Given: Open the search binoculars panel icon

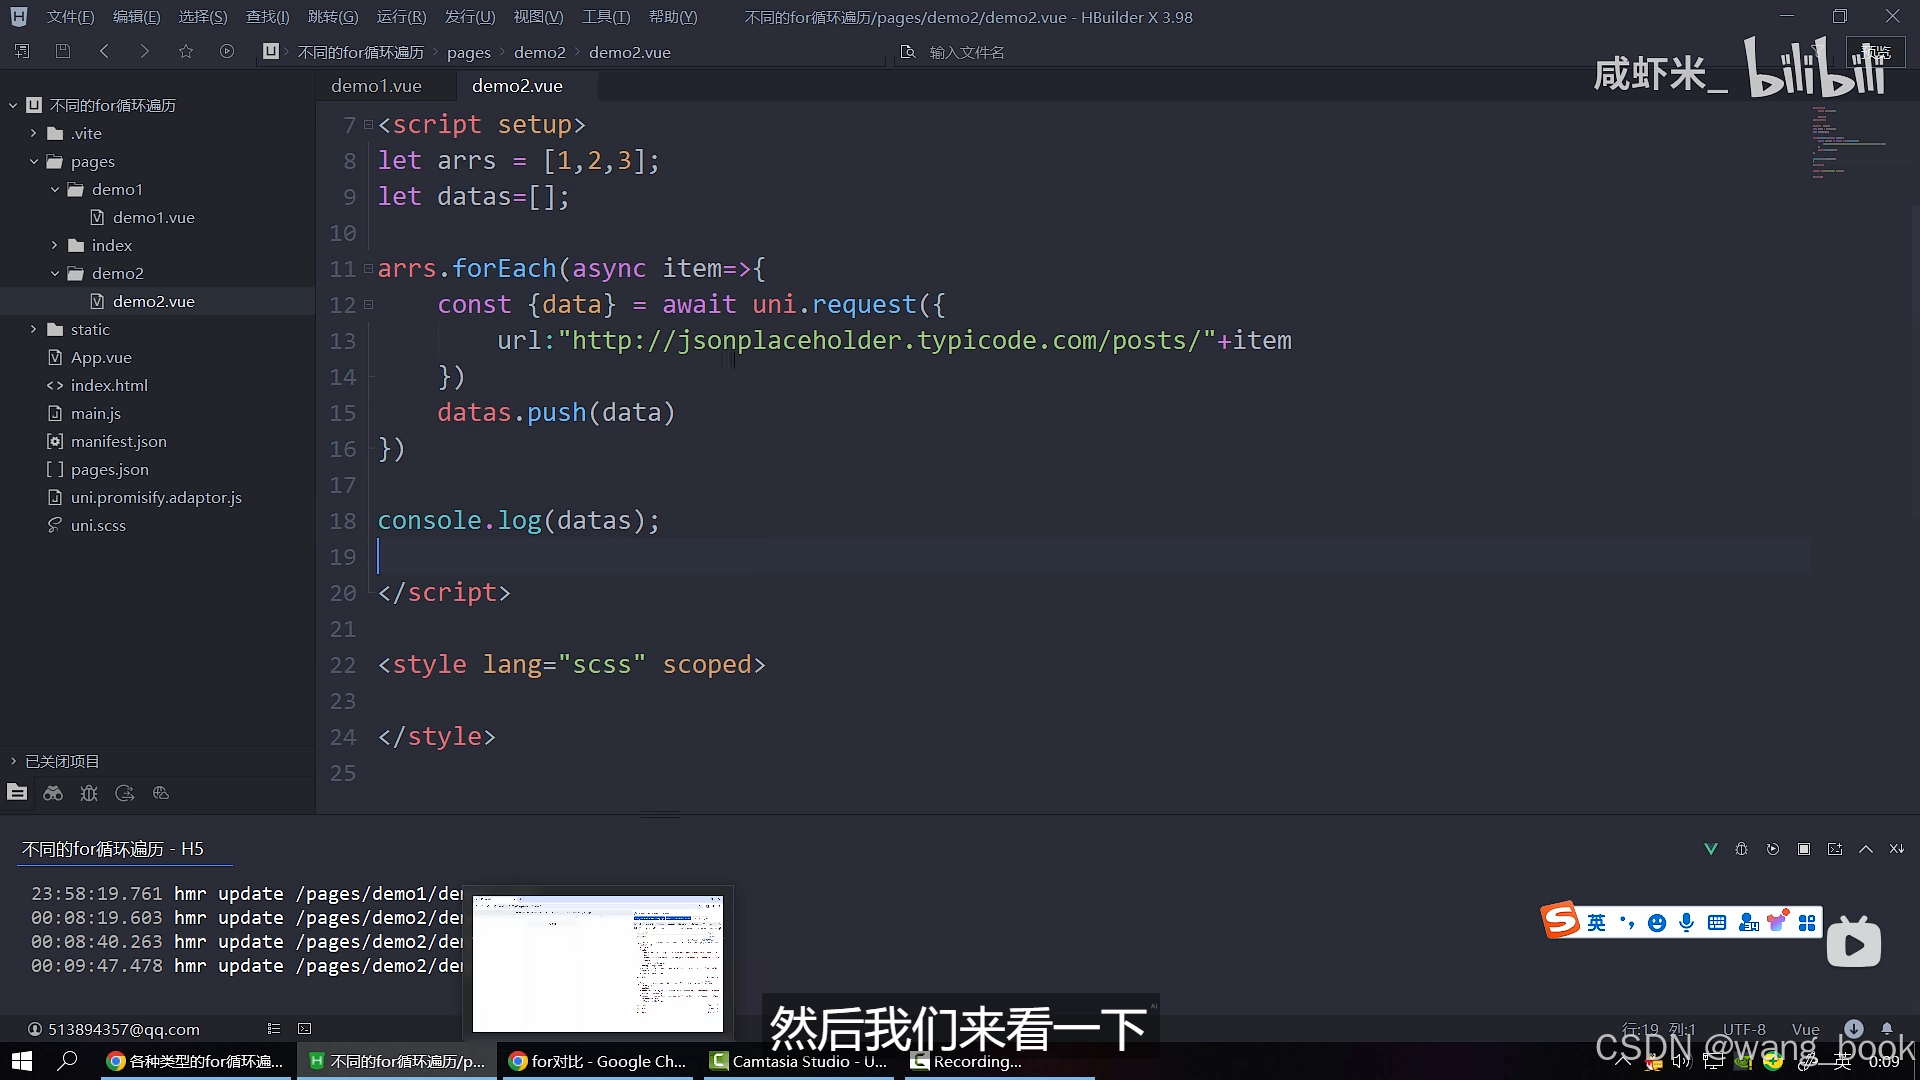Looking at the screenshot, I should 53,793.
